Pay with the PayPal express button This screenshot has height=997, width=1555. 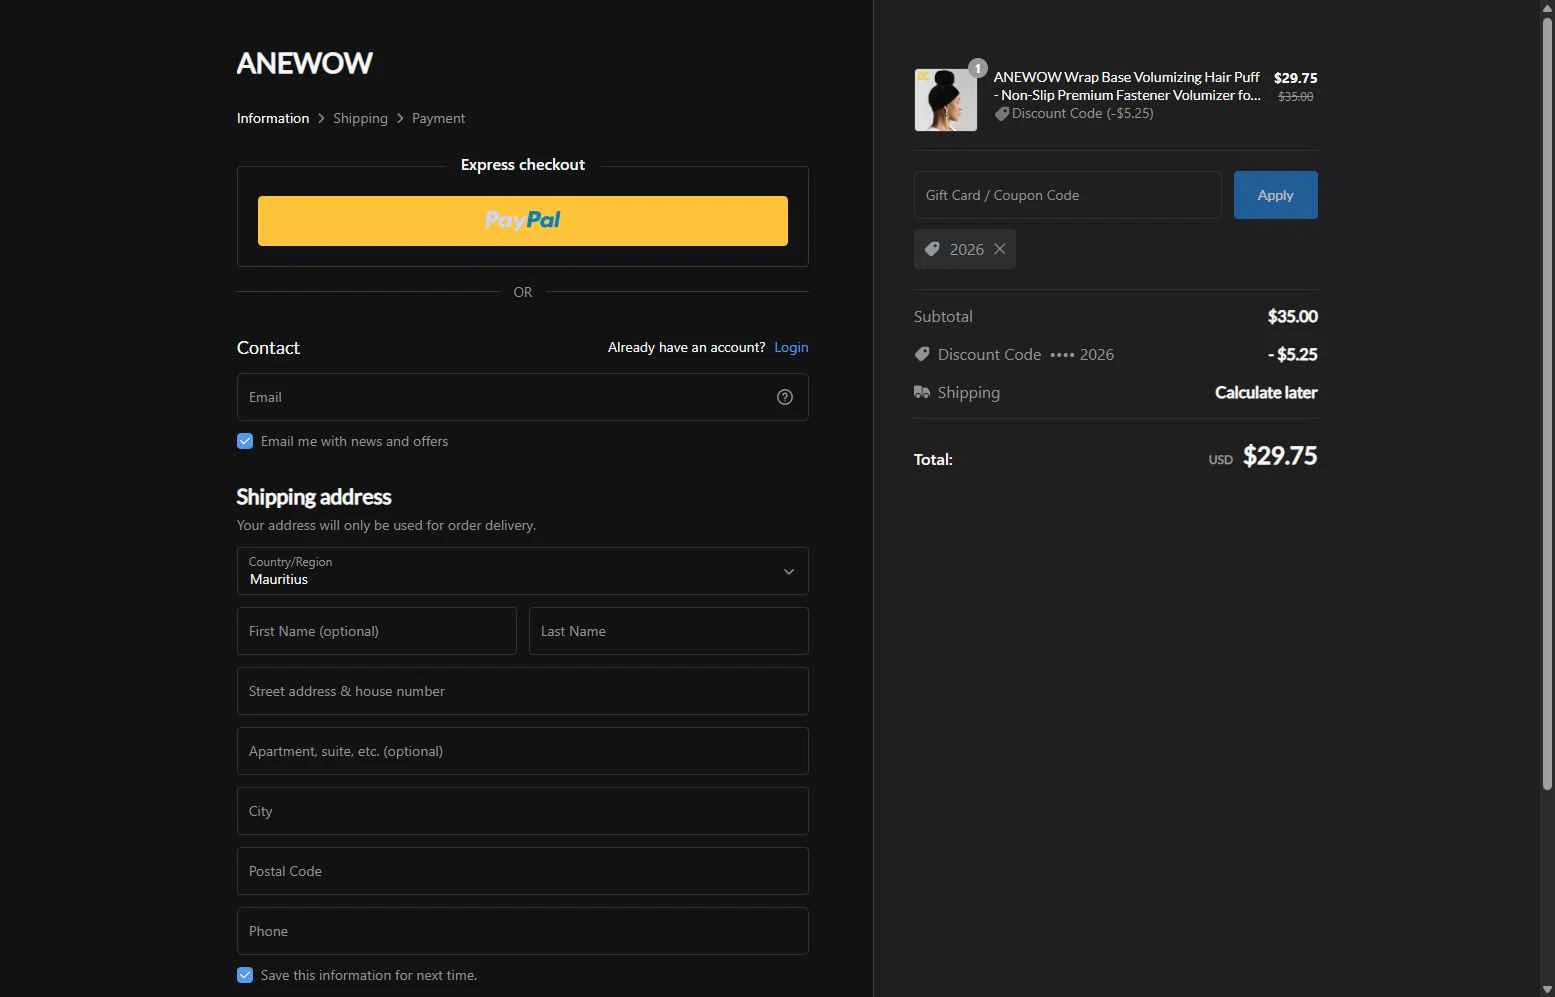[x=523, y=221]
